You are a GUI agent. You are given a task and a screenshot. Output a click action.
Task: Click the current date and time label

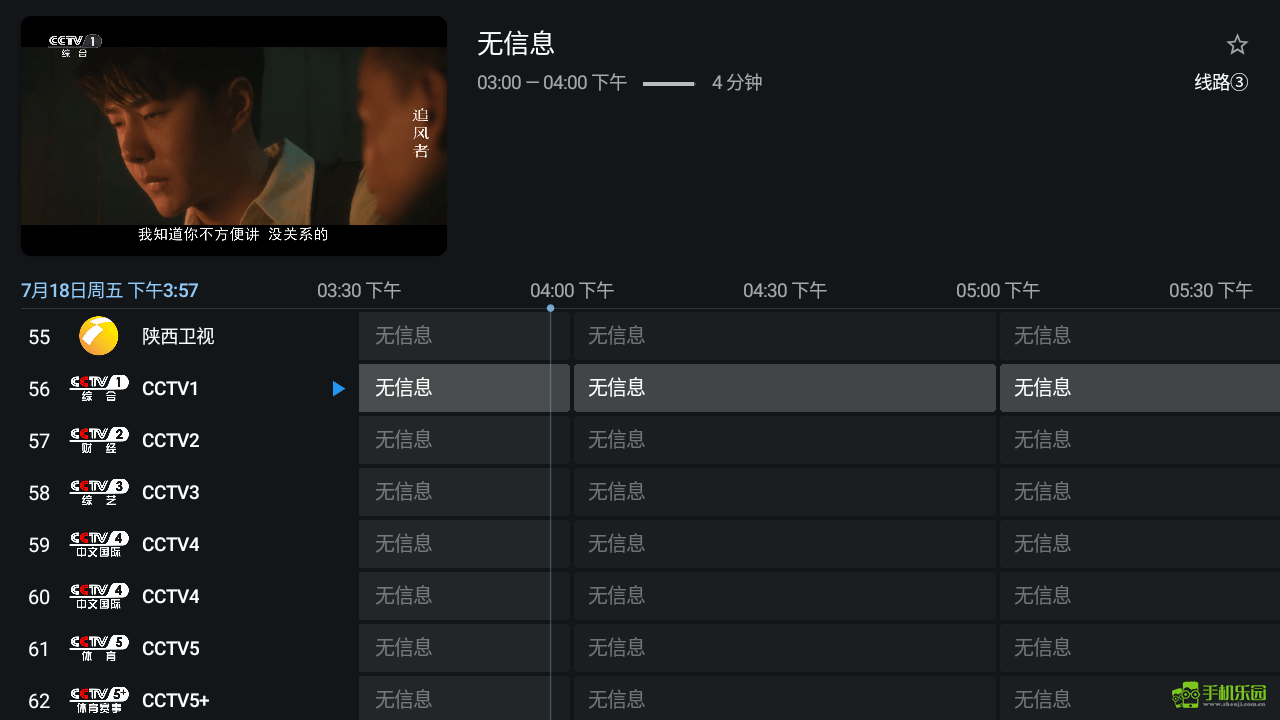coord(110,291)
